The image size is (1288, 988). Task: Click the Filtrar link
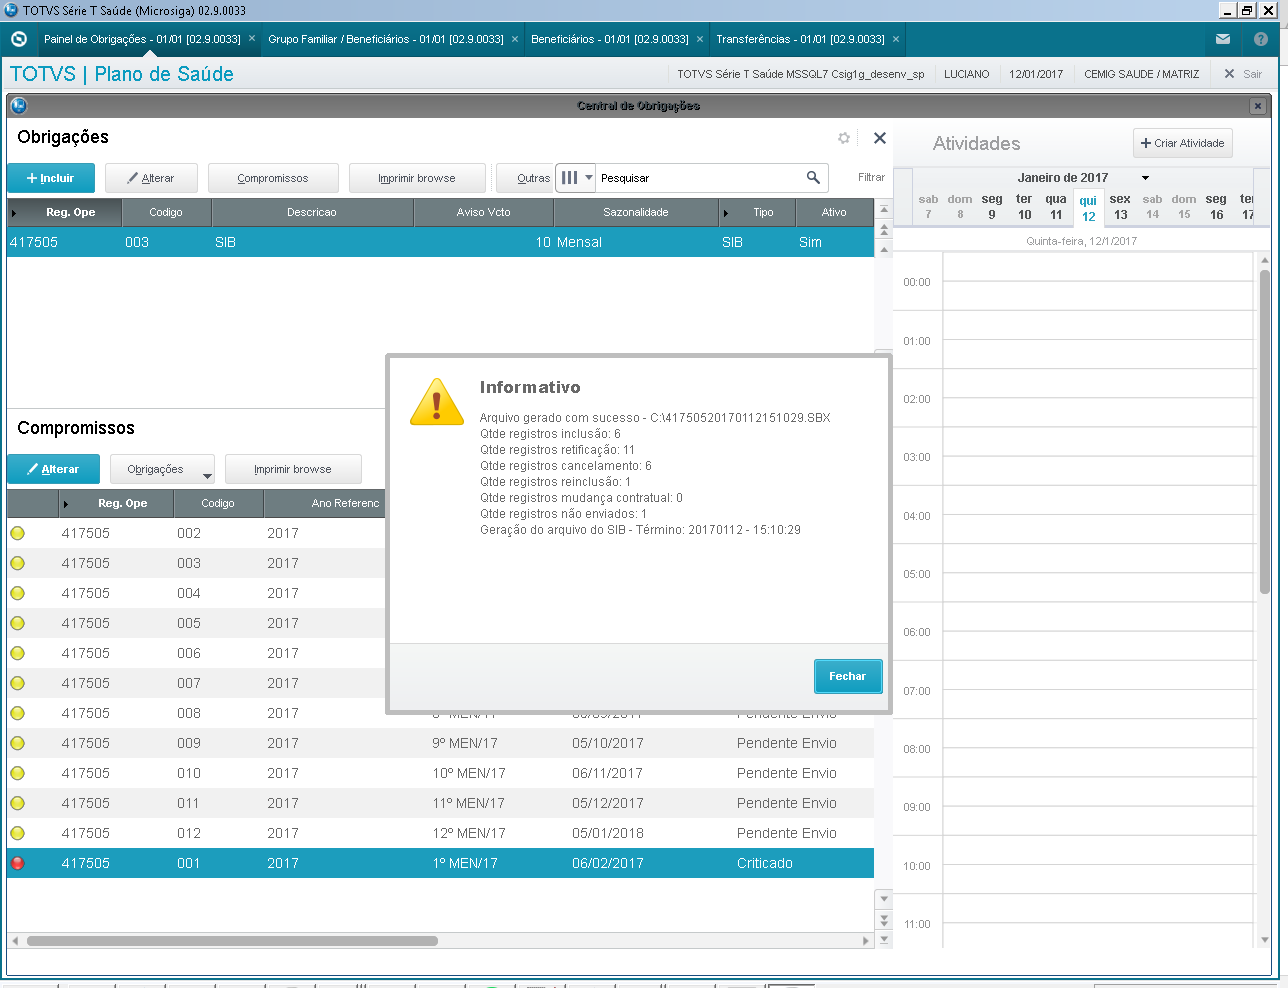(x=871, y=177)
